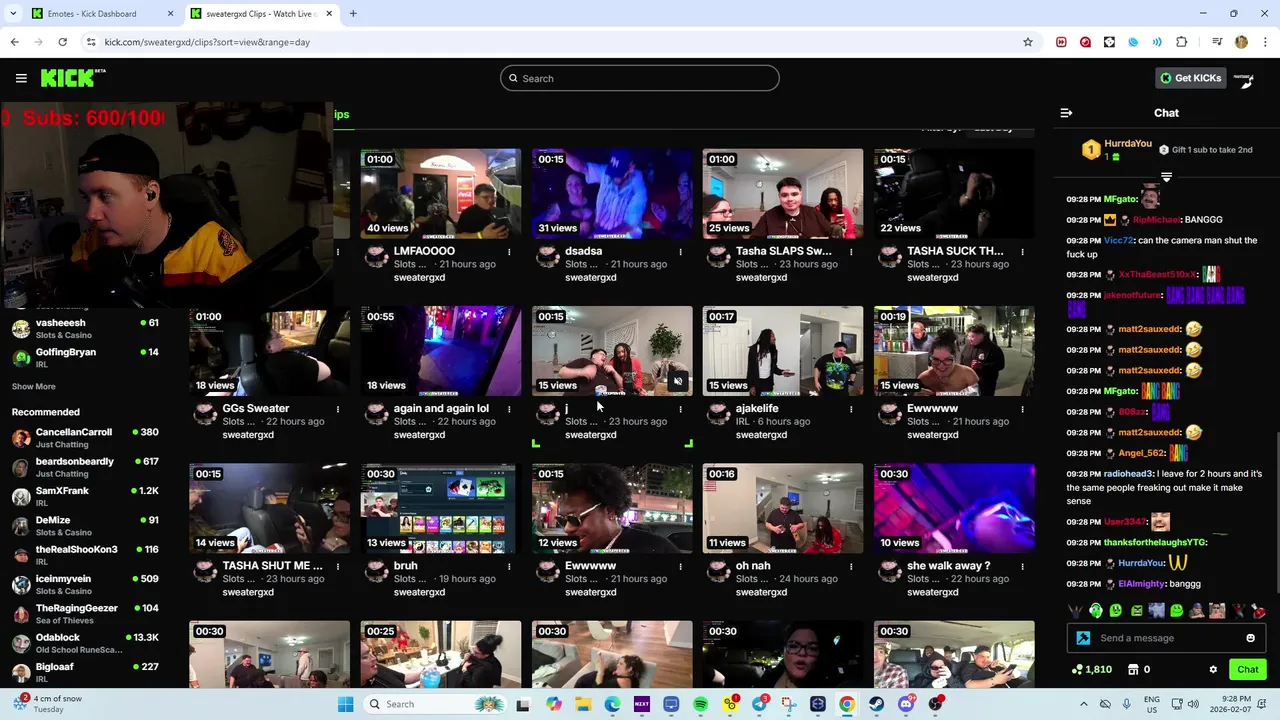
Task: Click the 1,810 channel points balance
Action: 1091,670
